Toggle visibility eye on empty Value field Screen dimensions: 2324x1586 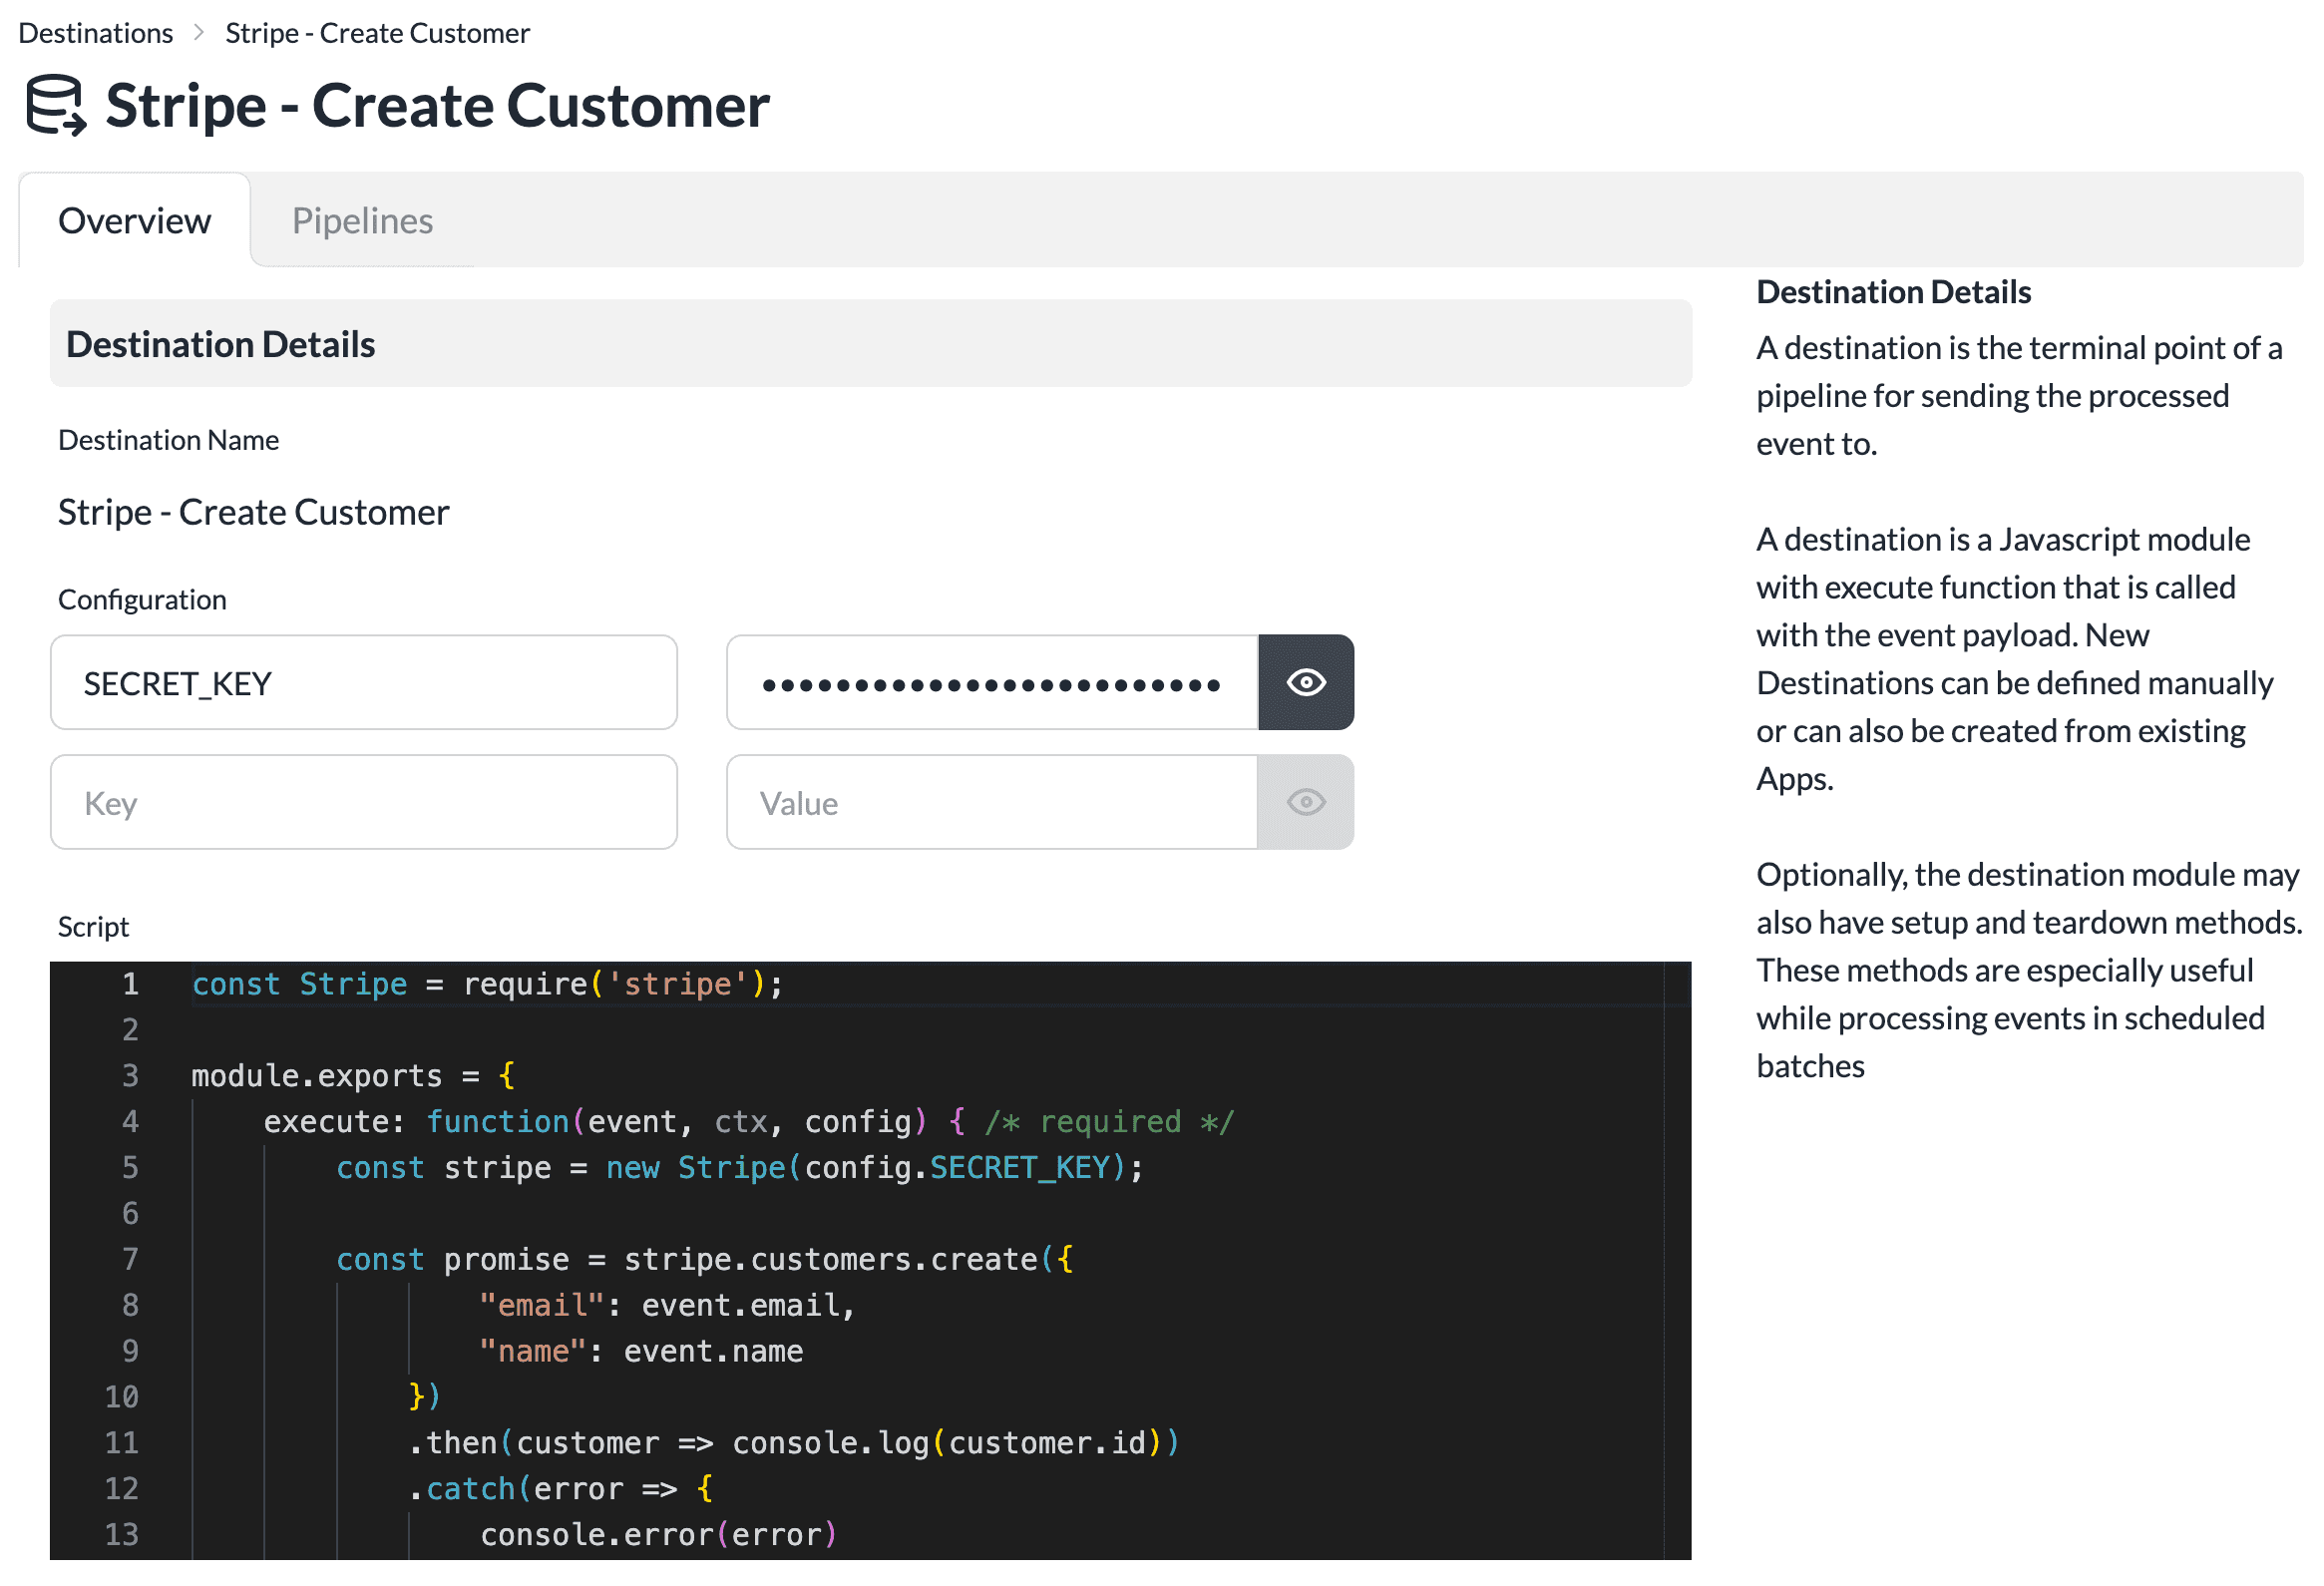[1305, 803]
